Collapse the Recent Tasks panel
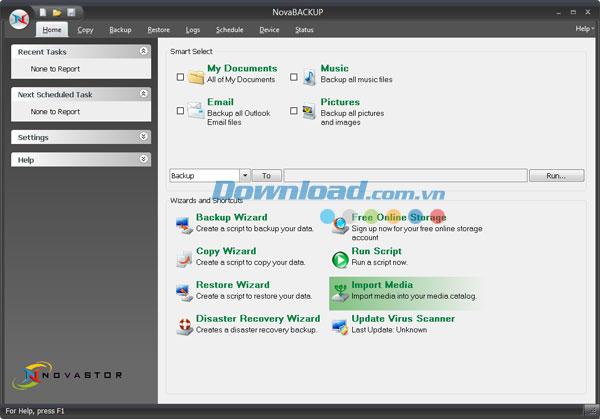 click(144, 51)
